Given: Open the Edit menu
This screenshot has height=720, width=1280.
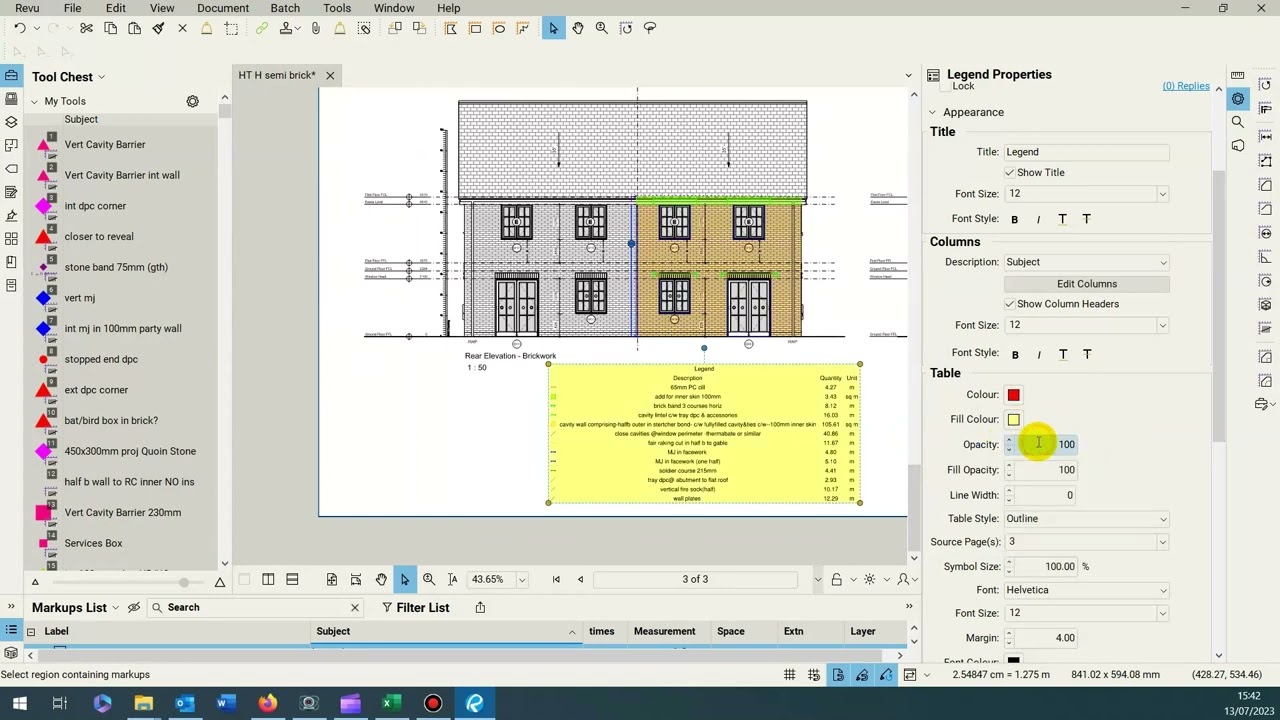Looking at the screenshot, I should [116, 8].
